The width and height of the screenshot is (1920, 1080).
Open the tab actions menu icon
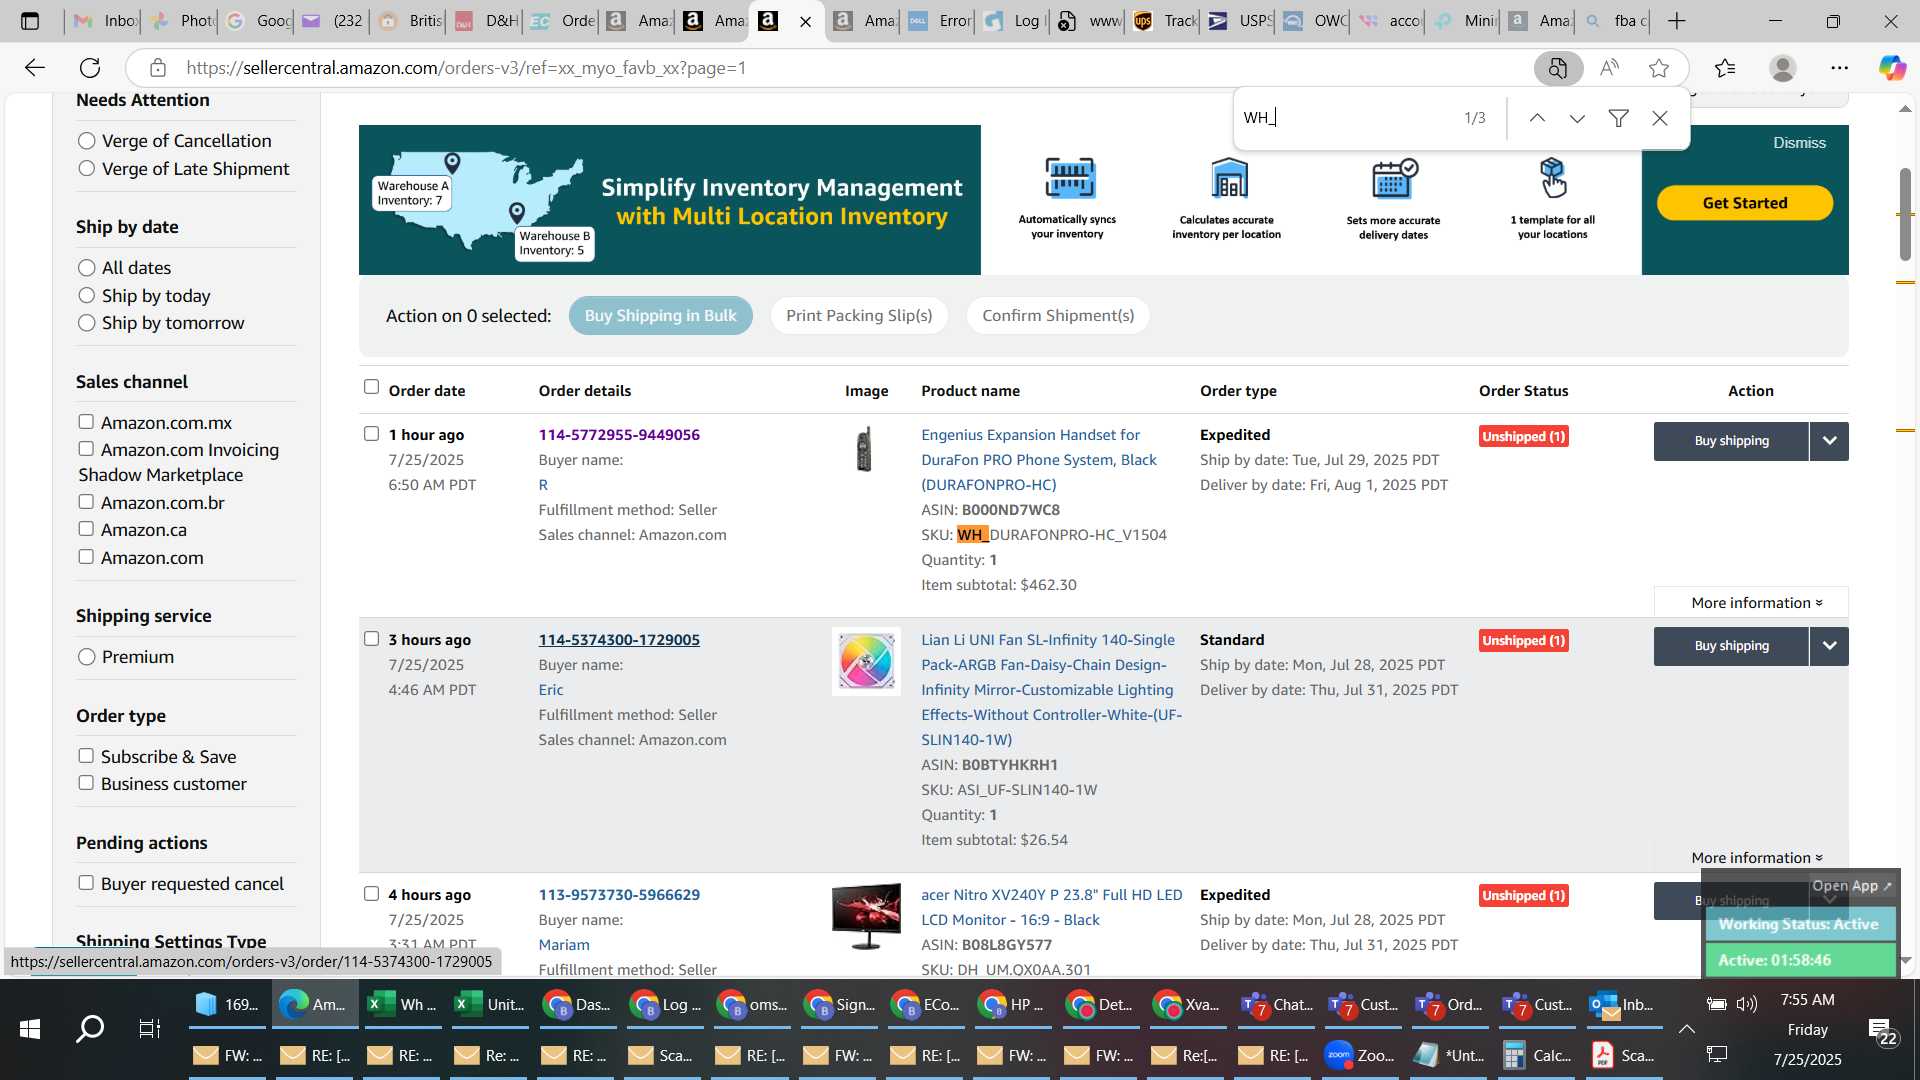click(30, 20)
